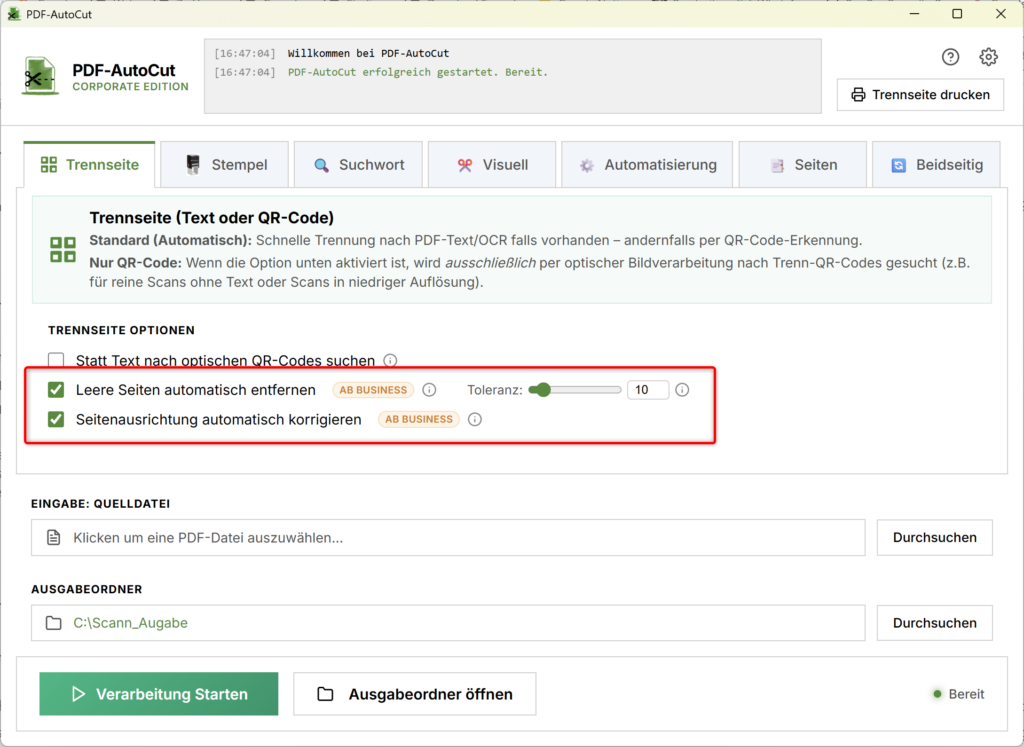Click the folder icon in Ausgabeordner field
Viewport: 1024px width, 747px height.
(54, 623)
